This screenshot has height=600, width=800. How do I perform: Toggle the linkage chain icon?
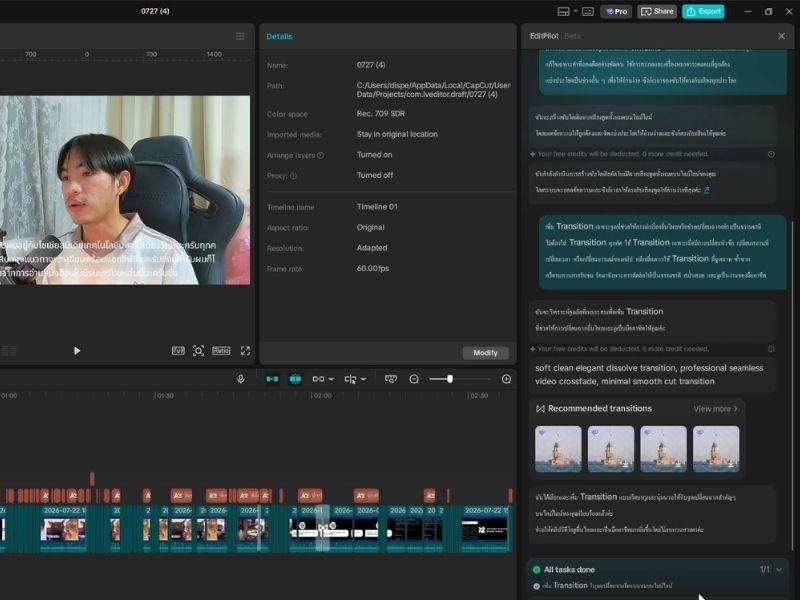pyautogui.click(x=318, y=379)
